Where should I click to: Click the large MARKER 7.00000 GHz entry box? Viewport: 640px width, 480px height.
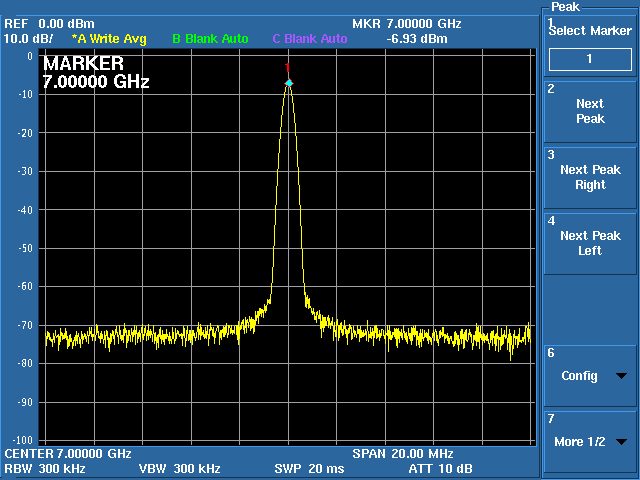[96, 72]
